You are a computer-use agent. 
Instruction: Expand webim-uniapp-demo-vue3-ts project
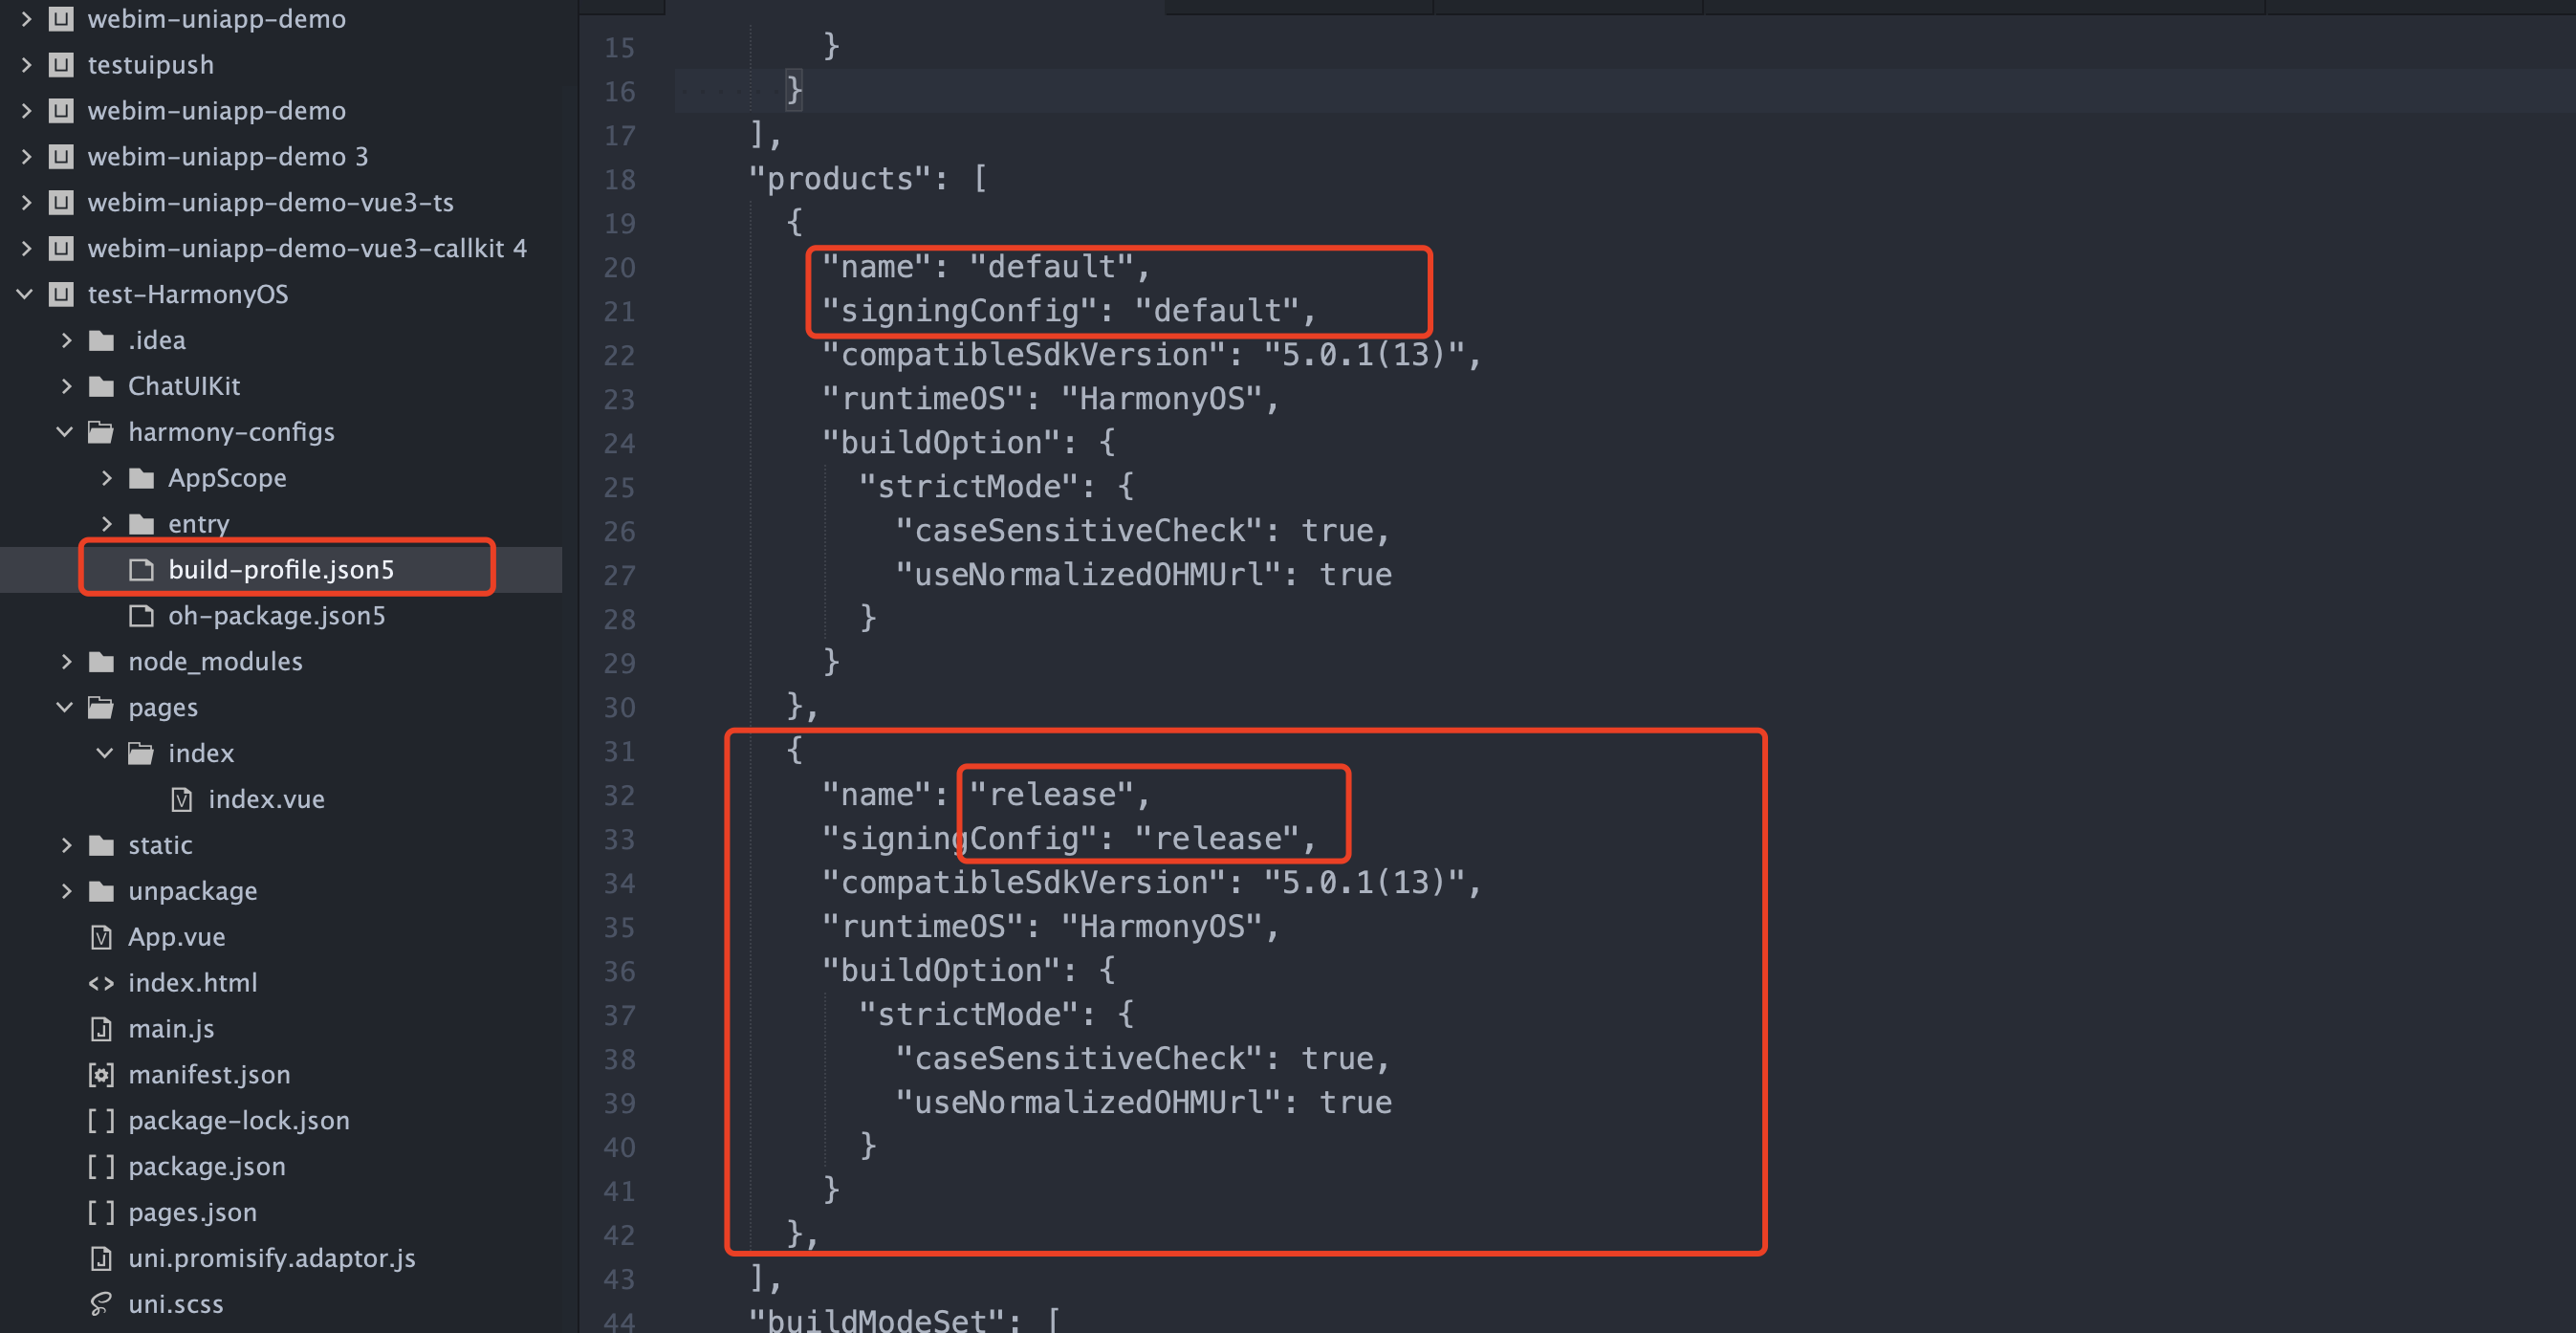tap(27, 203)
